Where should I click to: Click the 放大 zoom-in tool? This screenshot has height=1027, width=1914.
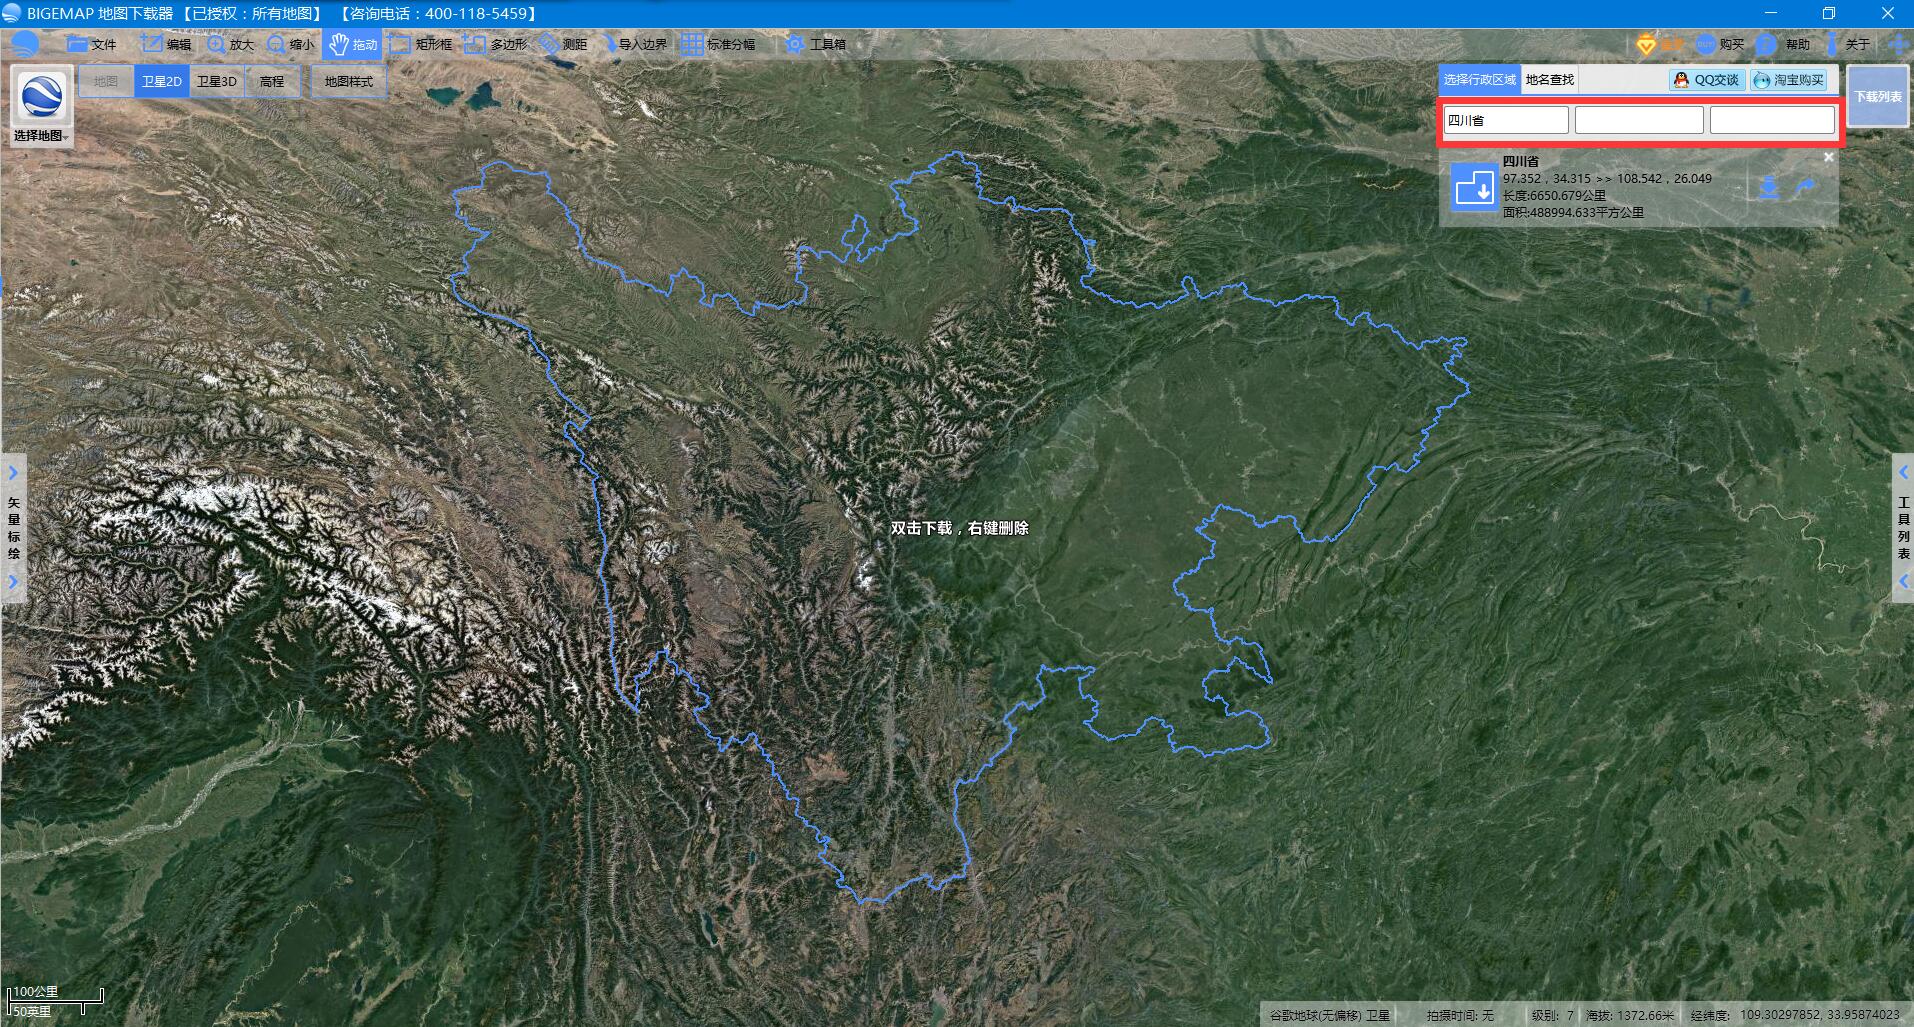point(231,44)
